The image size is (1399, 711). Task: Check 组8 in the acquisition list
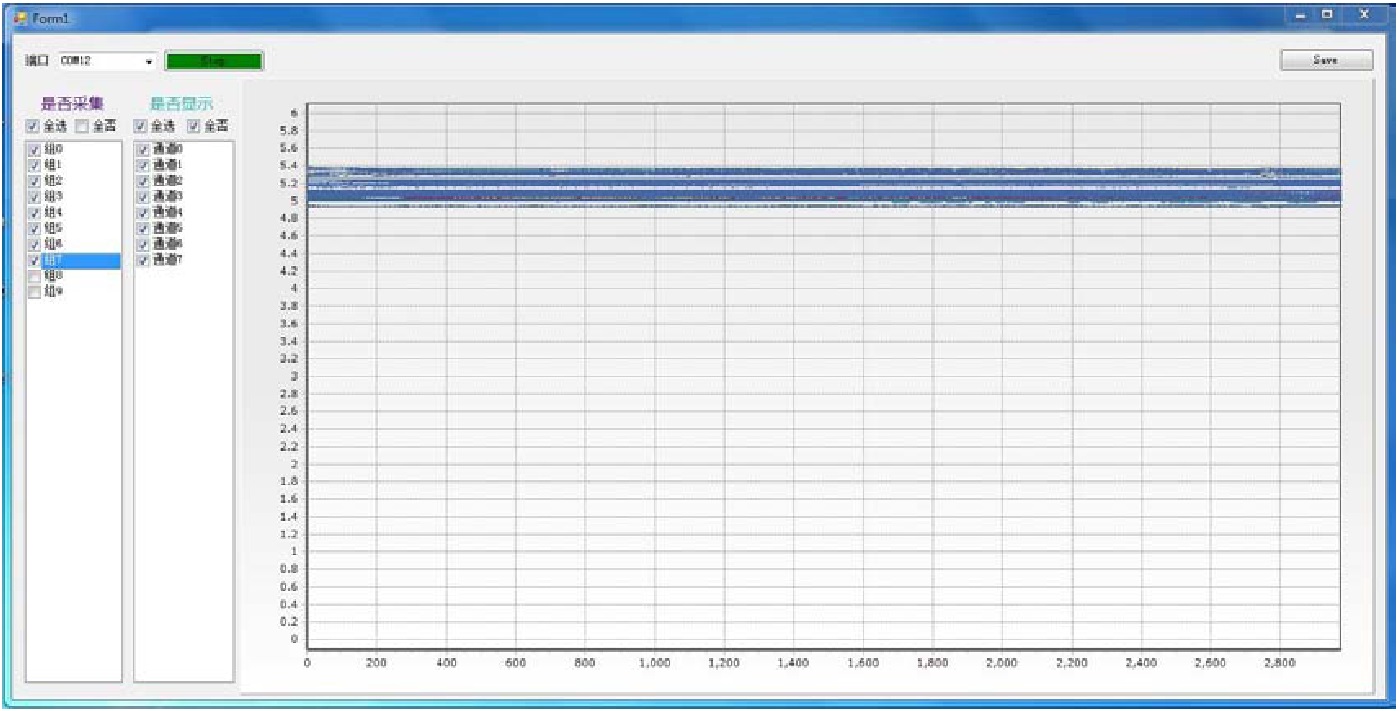pyautogui.click(x=35, y=276)
